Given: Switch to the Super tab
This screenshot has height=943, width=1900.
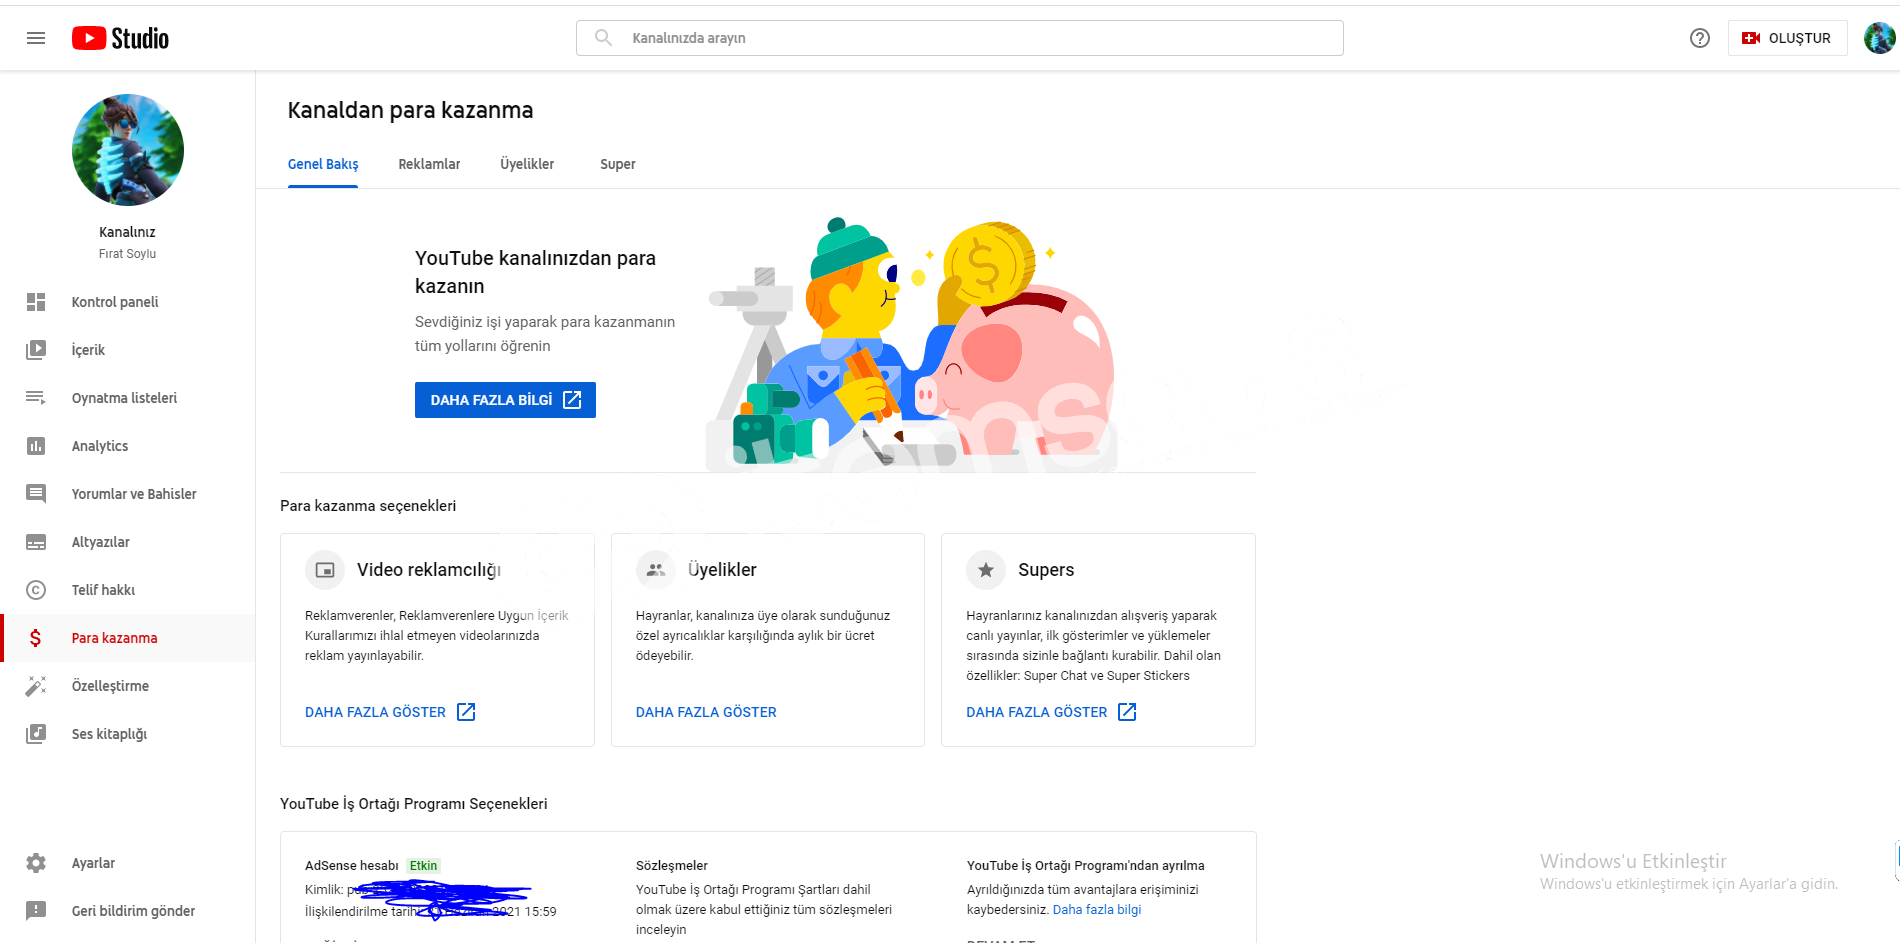Looking at the screenshot, I should point(618,164).
